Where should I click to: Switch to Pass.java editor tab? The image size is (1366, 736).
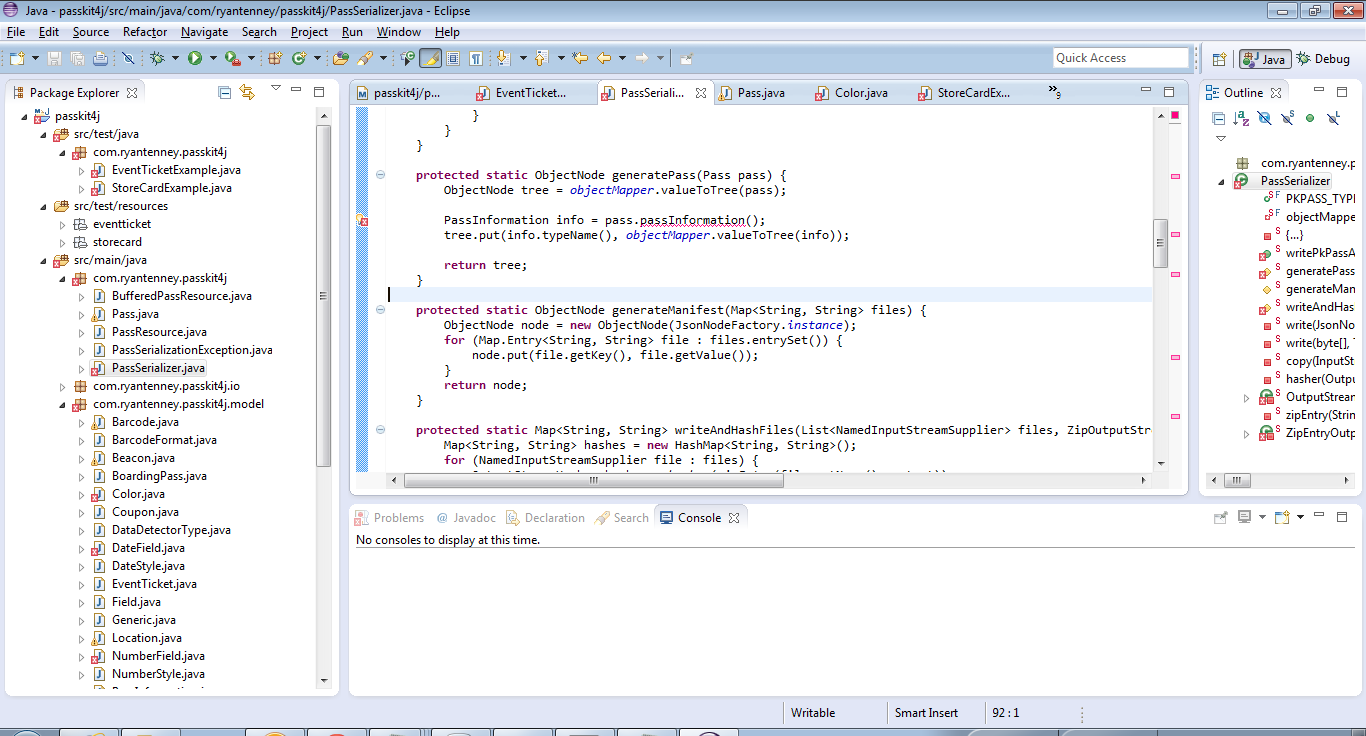click(761, 93)
